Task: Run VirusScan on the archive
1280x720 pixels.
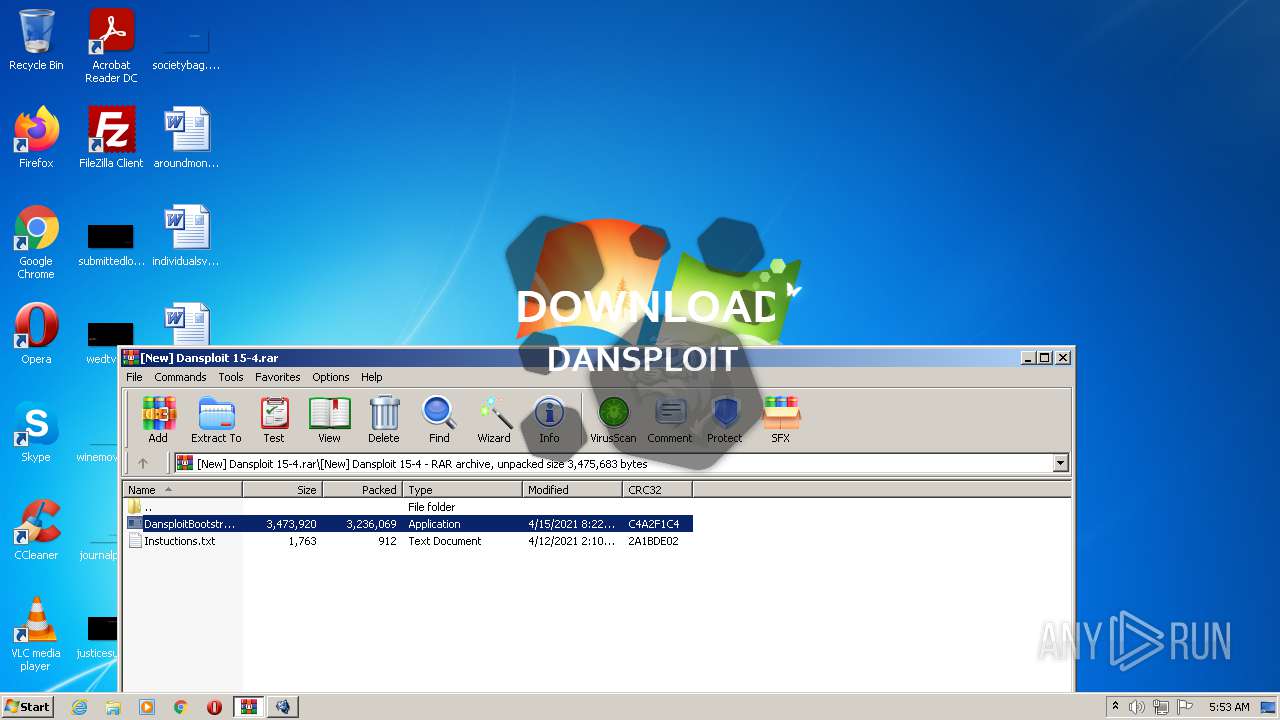Action: click(x=613, y=419)
